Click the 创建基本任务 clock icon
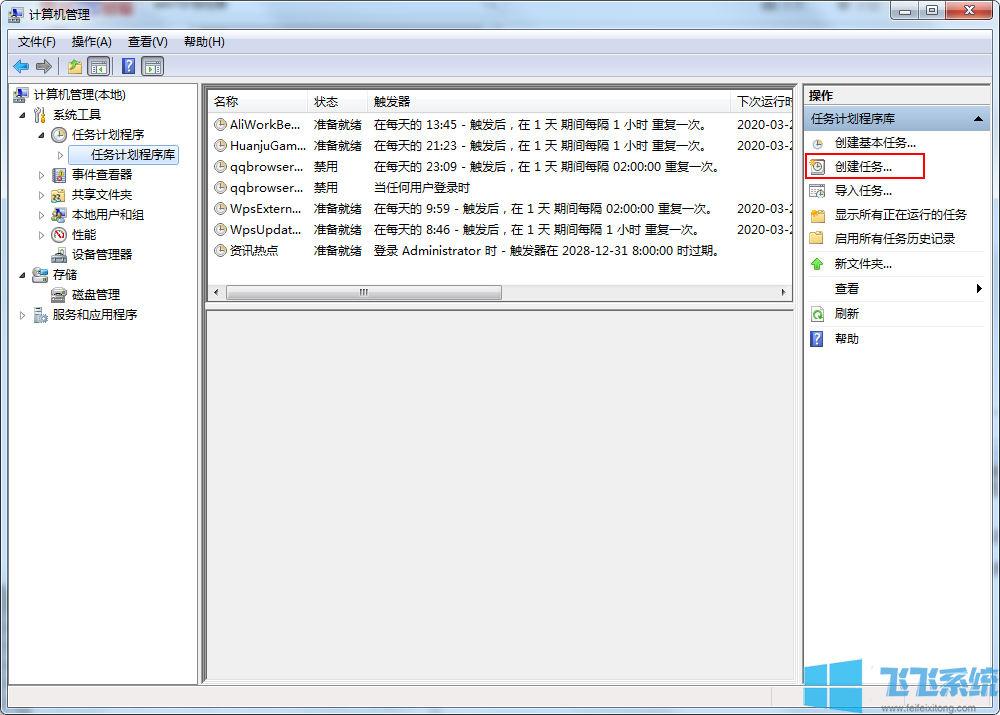Screen dimensions: 1000x715 click(x=818, y=142)
